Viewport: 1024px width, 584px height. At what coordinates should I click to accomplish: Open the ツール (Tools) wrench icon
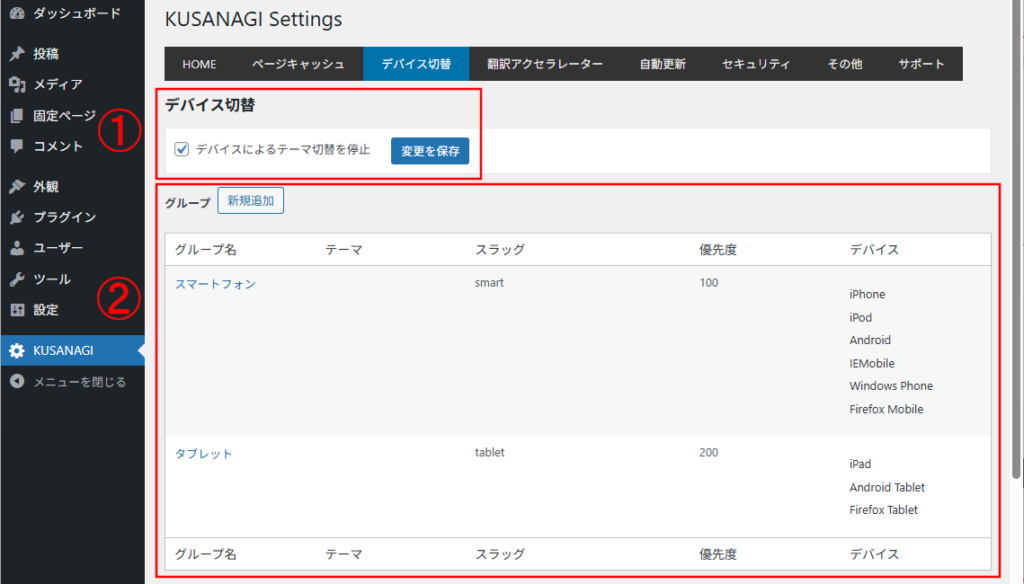(18, 280)
